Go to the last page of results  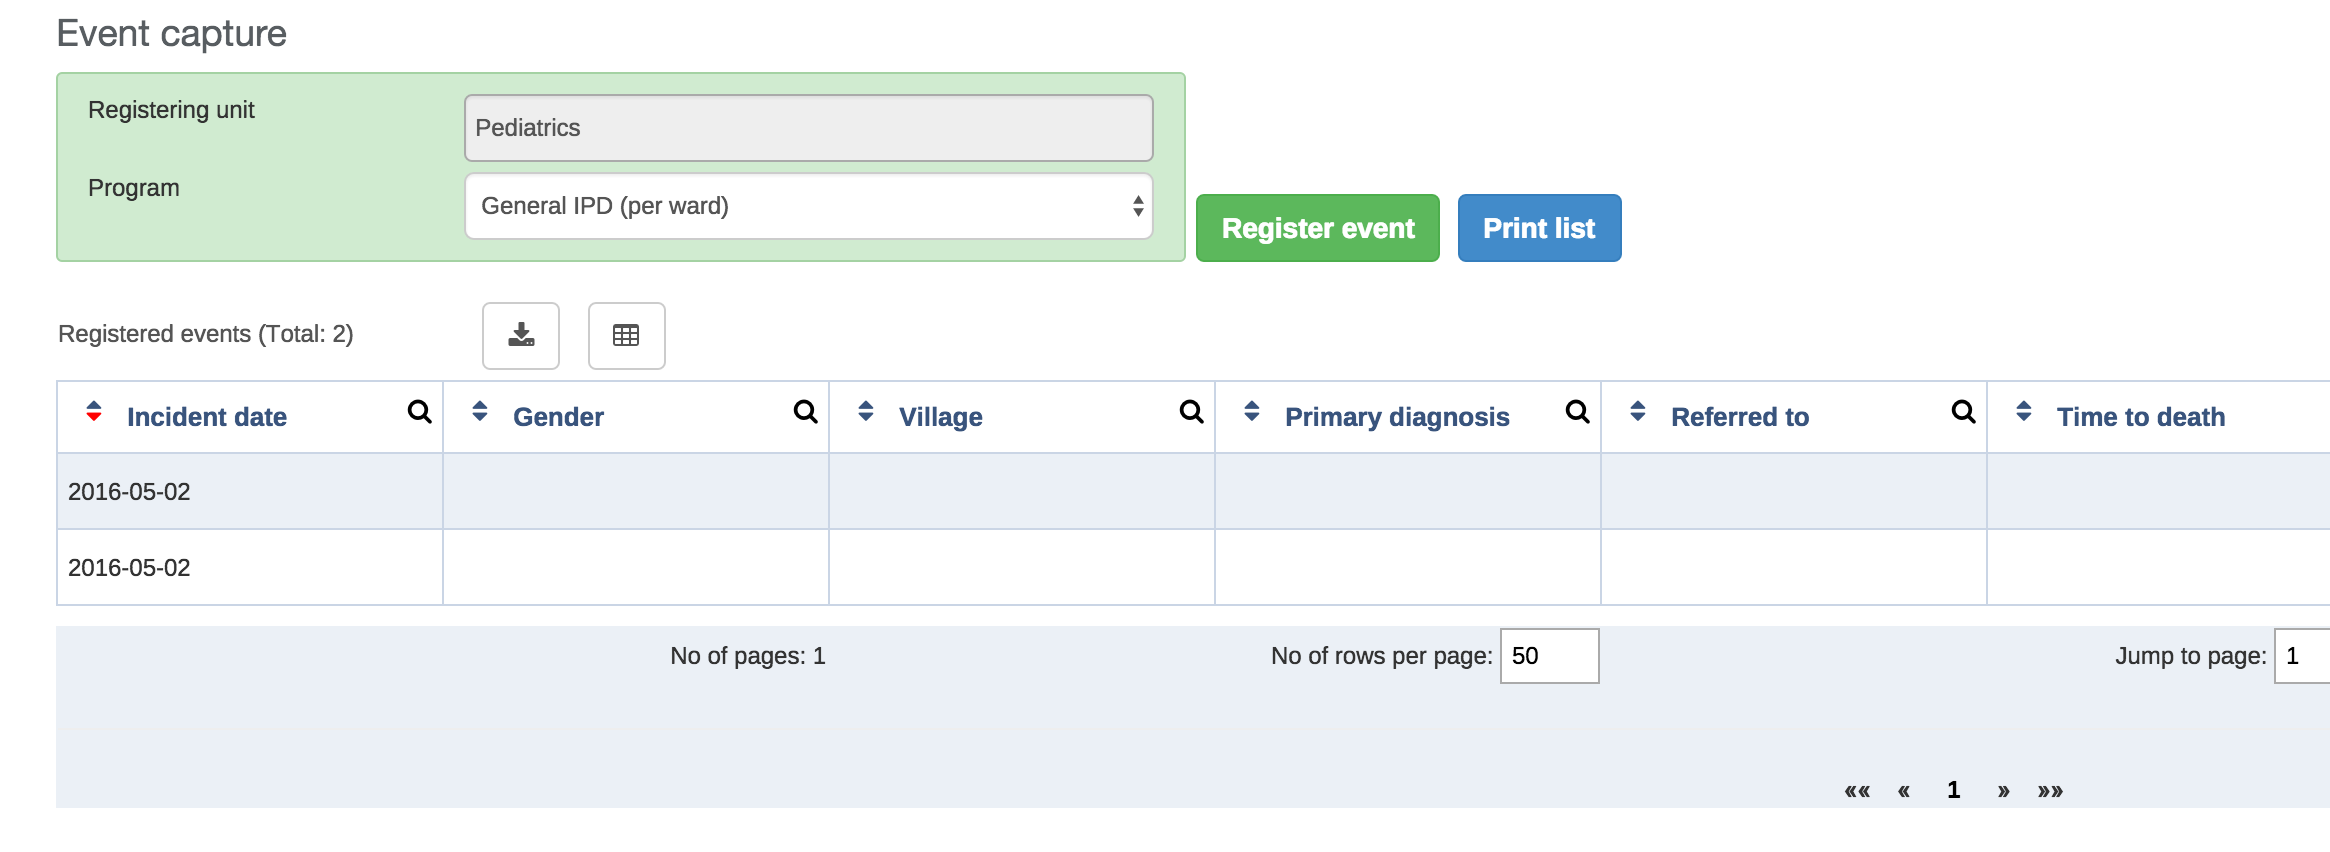(x=2050, y=791)
